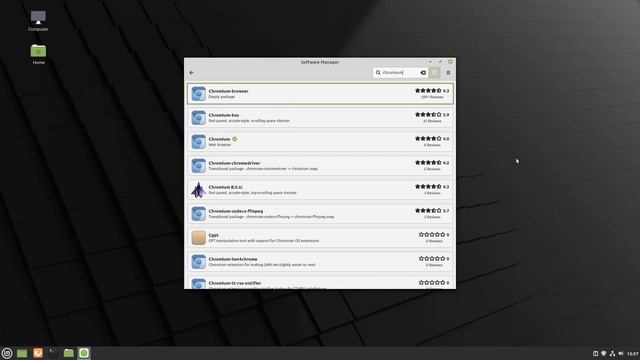Select the Cgpt title
Image resolution: width=640 pixels, height=360 pixels.
point(213,235)
